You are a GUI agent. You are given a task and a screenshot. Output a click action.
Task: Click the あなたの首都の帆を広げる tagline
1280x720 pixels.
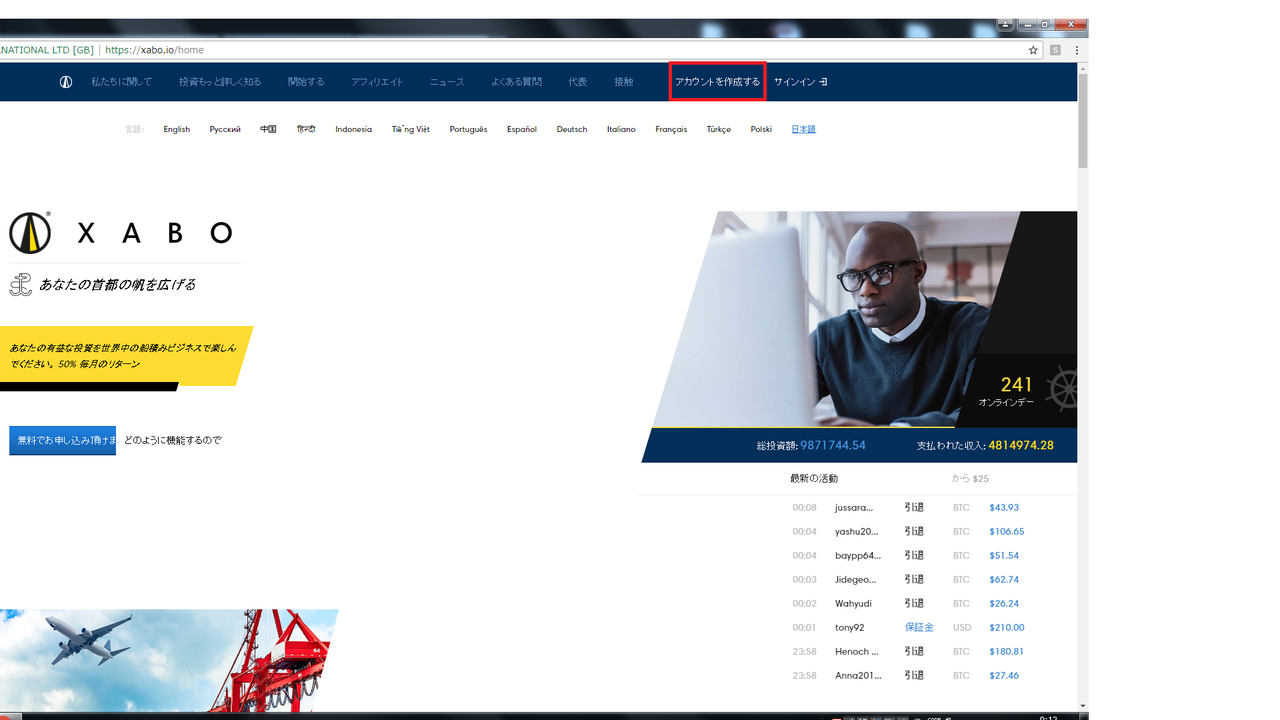pos(117,285)
